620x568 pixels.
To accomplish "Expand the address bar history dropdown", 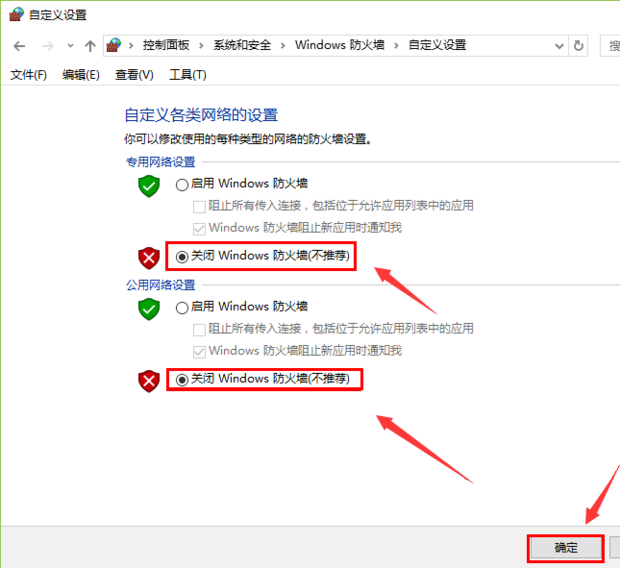I will [x=559, y=46].
